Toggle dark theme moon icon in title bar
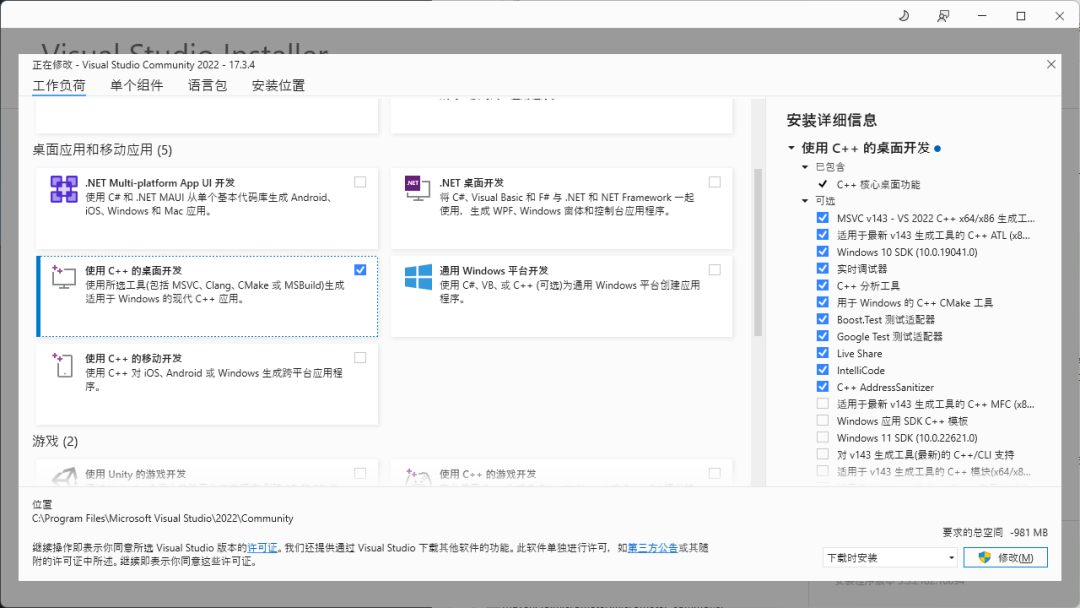This screenshot has width=1080, height=608. pos(904,16)
